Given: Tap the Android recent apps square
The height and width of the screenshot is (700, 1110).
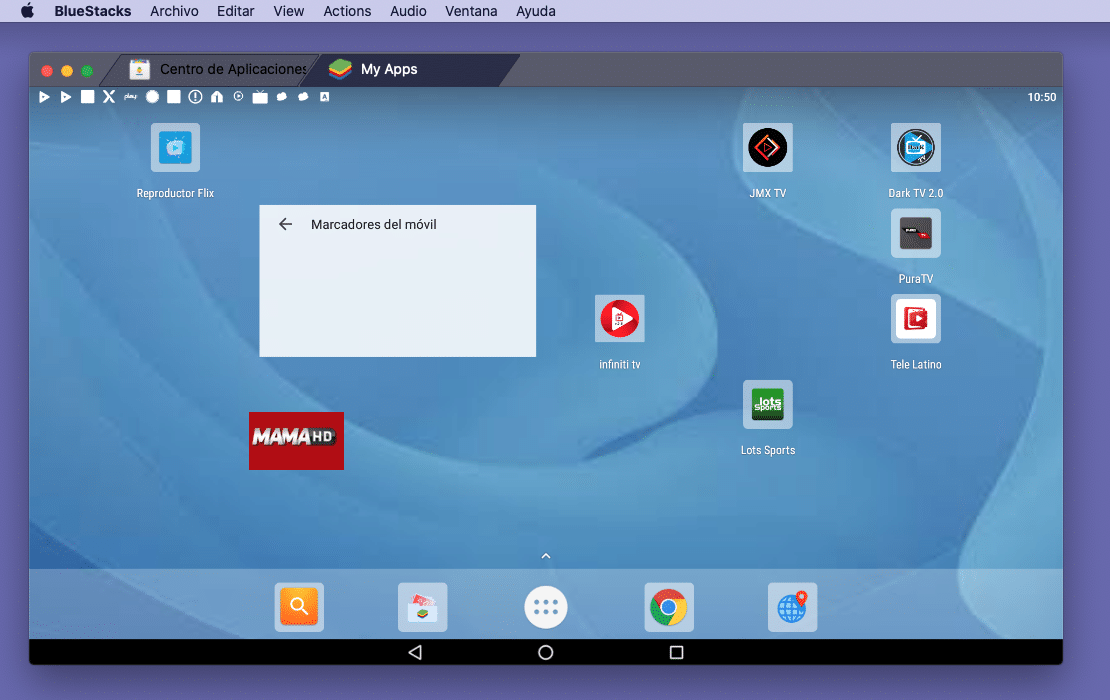Looking at the screenshot, I should 676,652.
